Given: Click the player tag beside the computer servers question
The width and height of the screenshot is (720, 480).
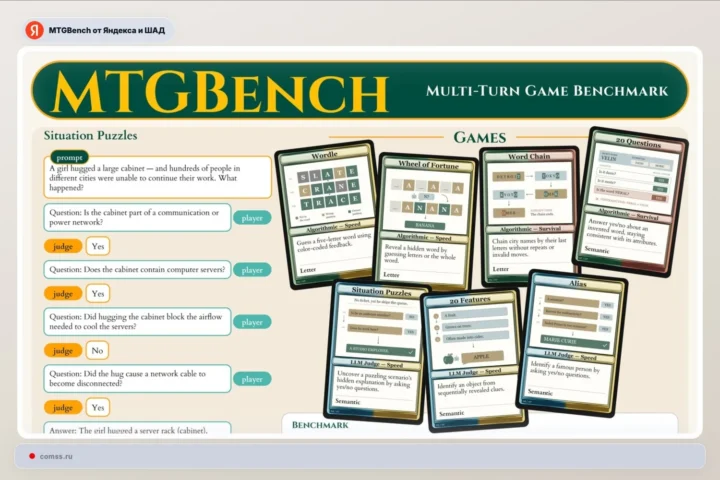Looking at the screenshot, I should [252, 270].
